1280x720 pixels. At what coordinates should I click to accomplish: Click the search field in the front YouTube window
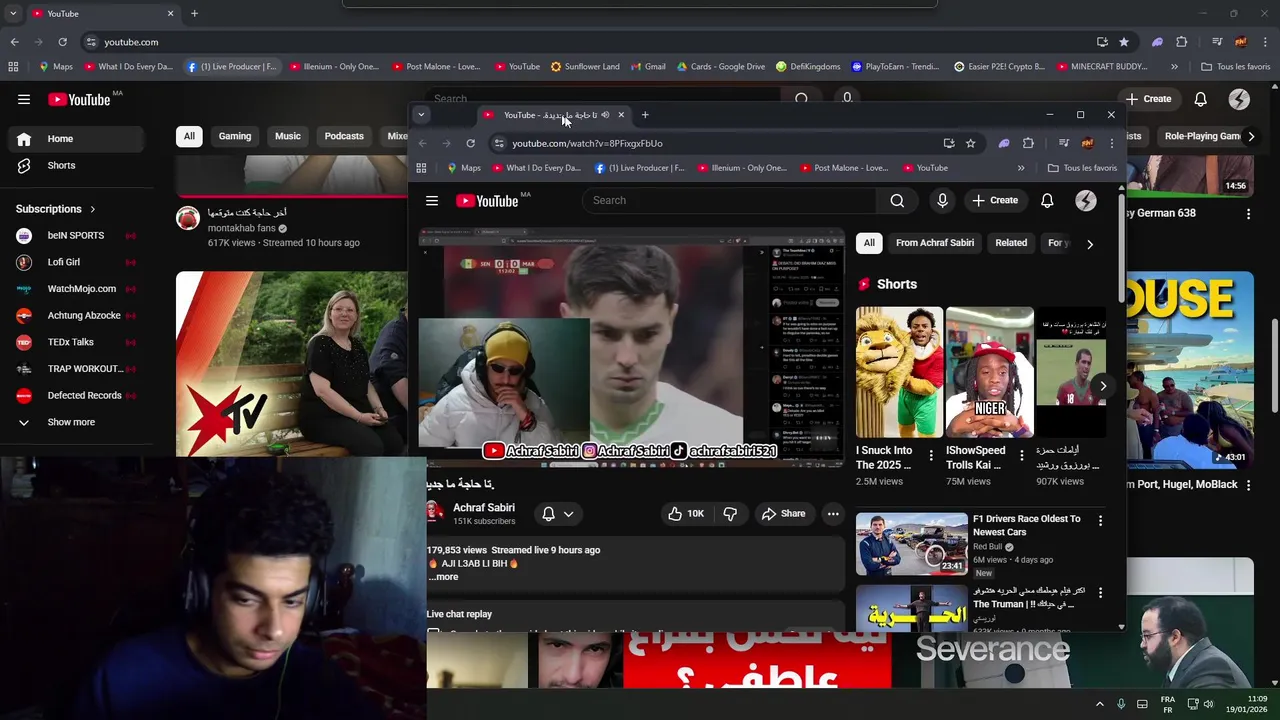(730, 201)
